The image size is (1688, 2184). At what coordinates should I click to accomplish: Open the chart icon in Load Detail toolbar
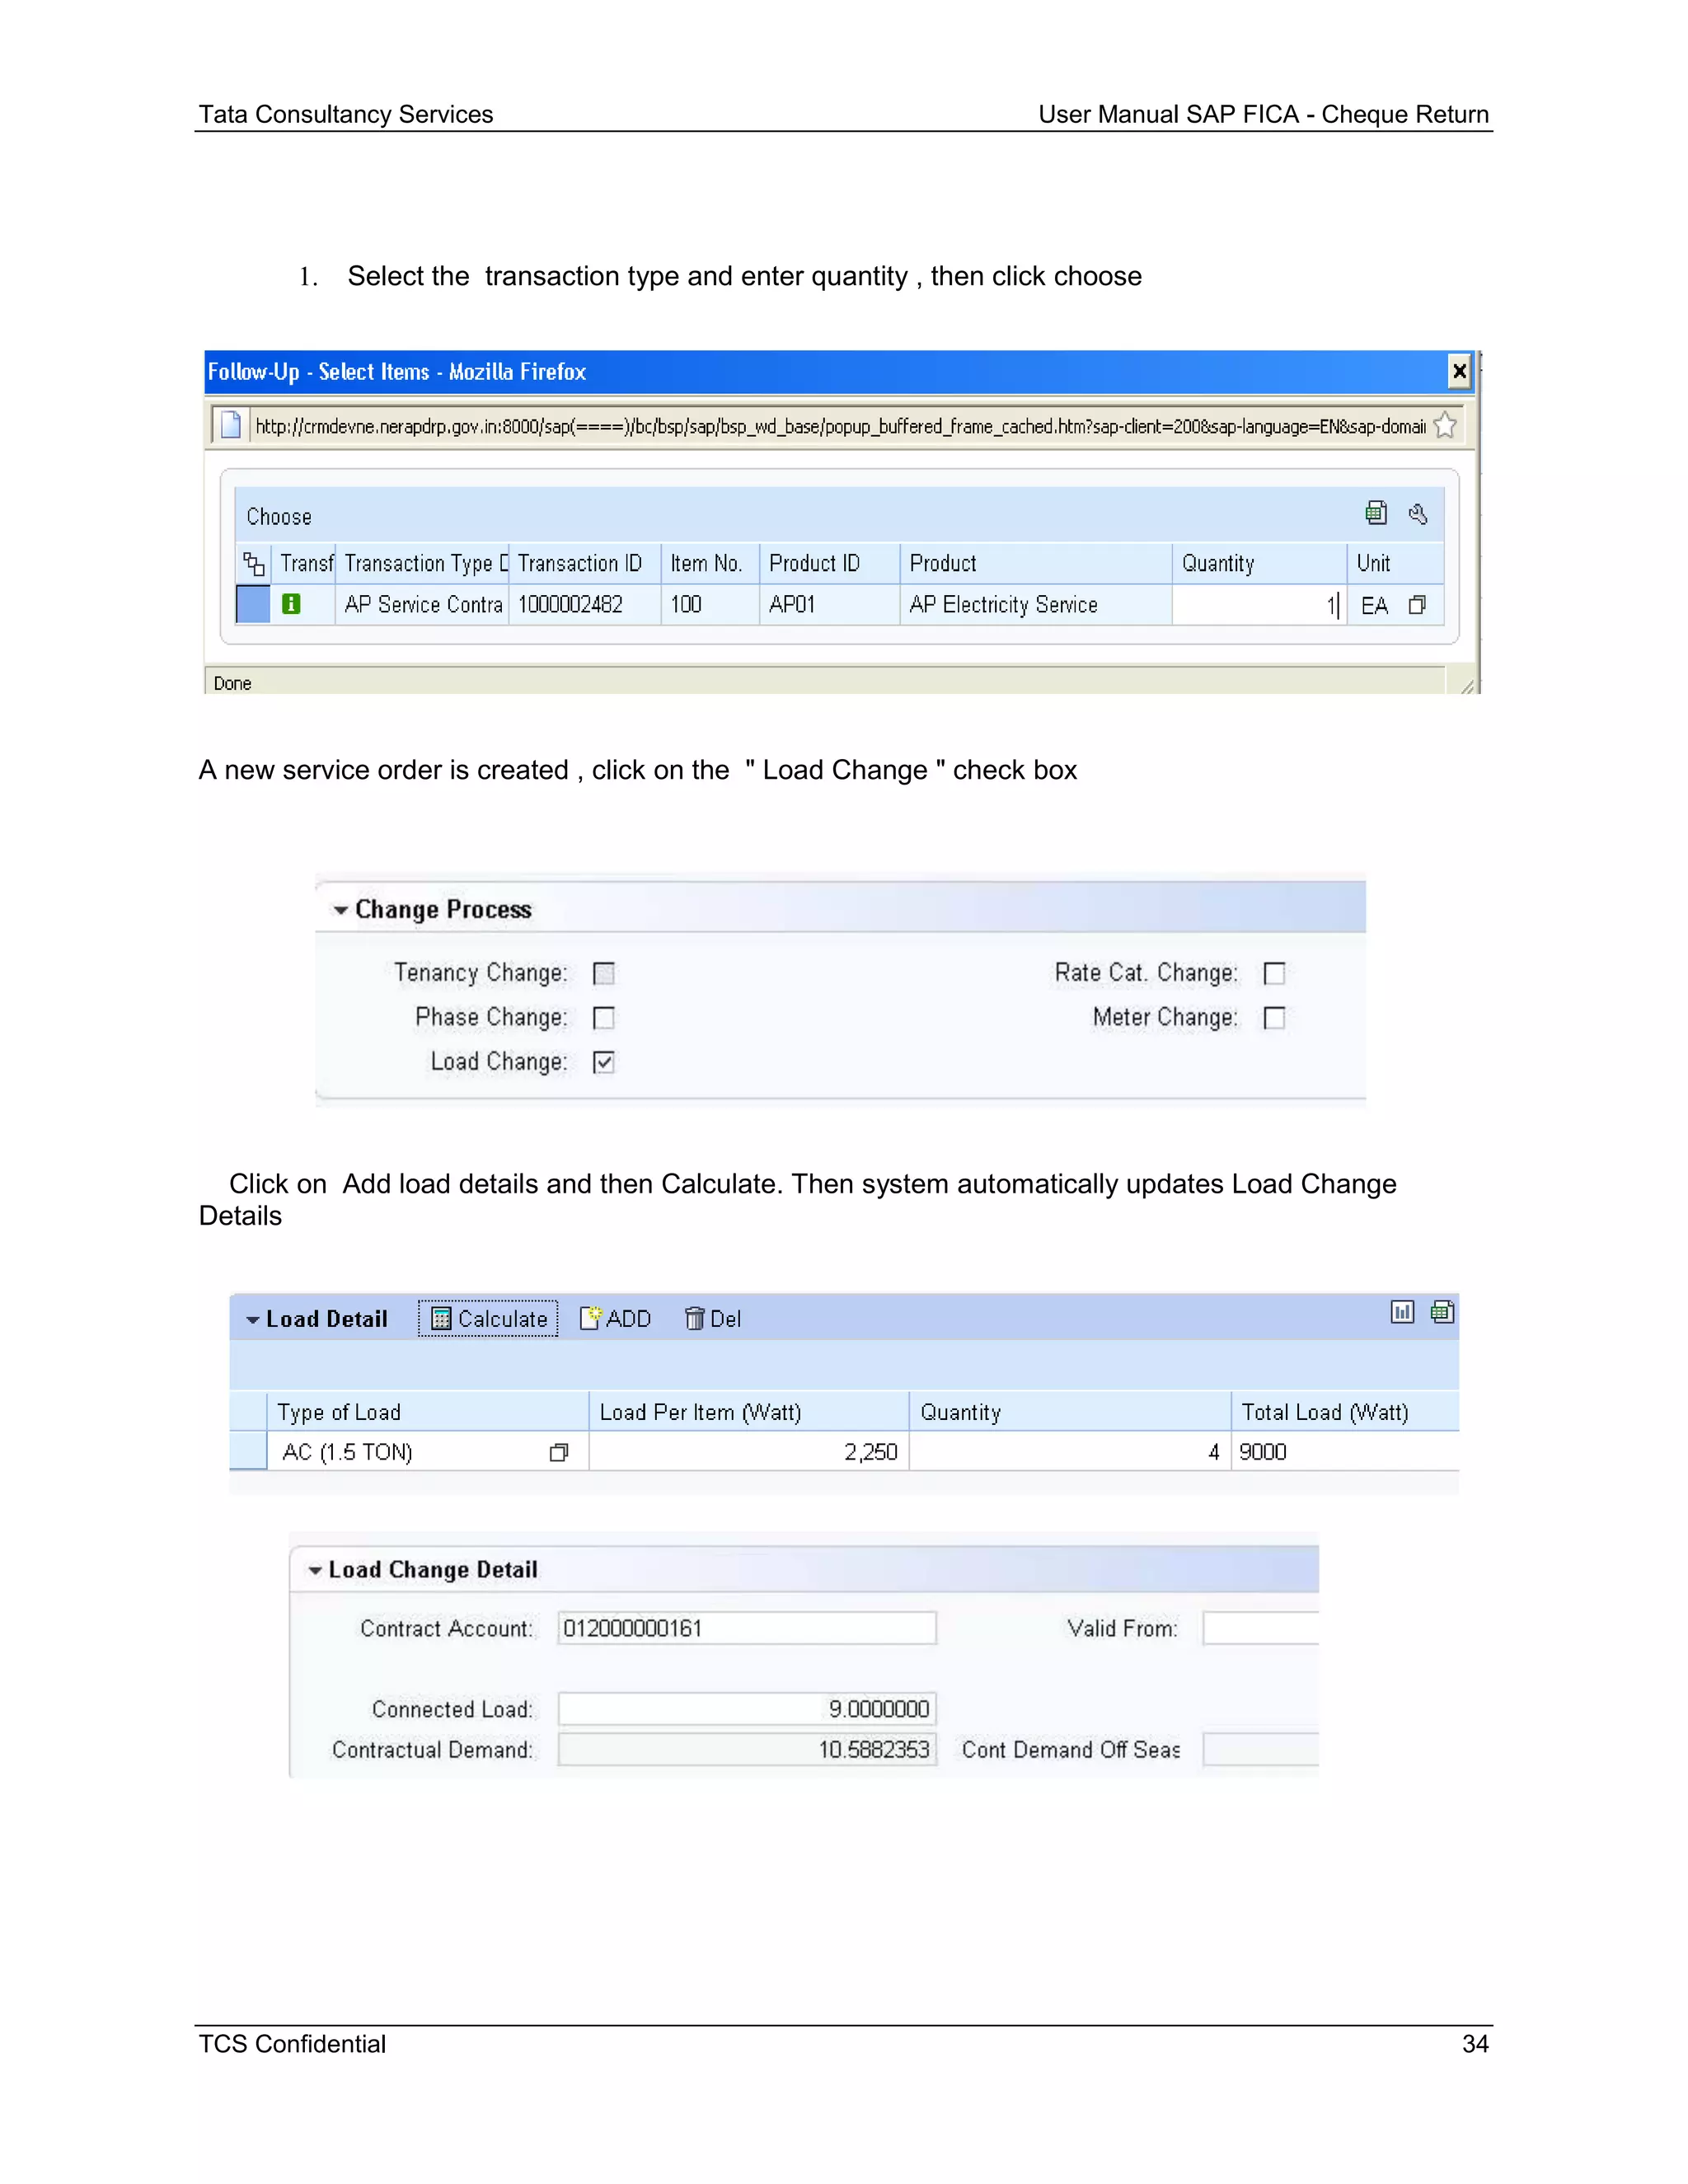point(1402,1312)
